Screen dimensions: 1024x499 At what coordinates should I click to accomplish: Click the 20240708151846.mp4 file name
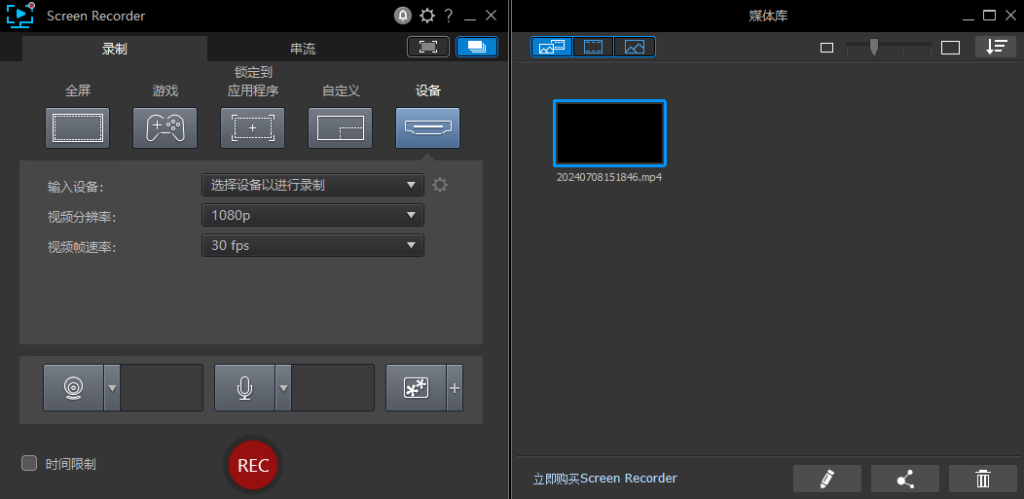pos(609,177)
